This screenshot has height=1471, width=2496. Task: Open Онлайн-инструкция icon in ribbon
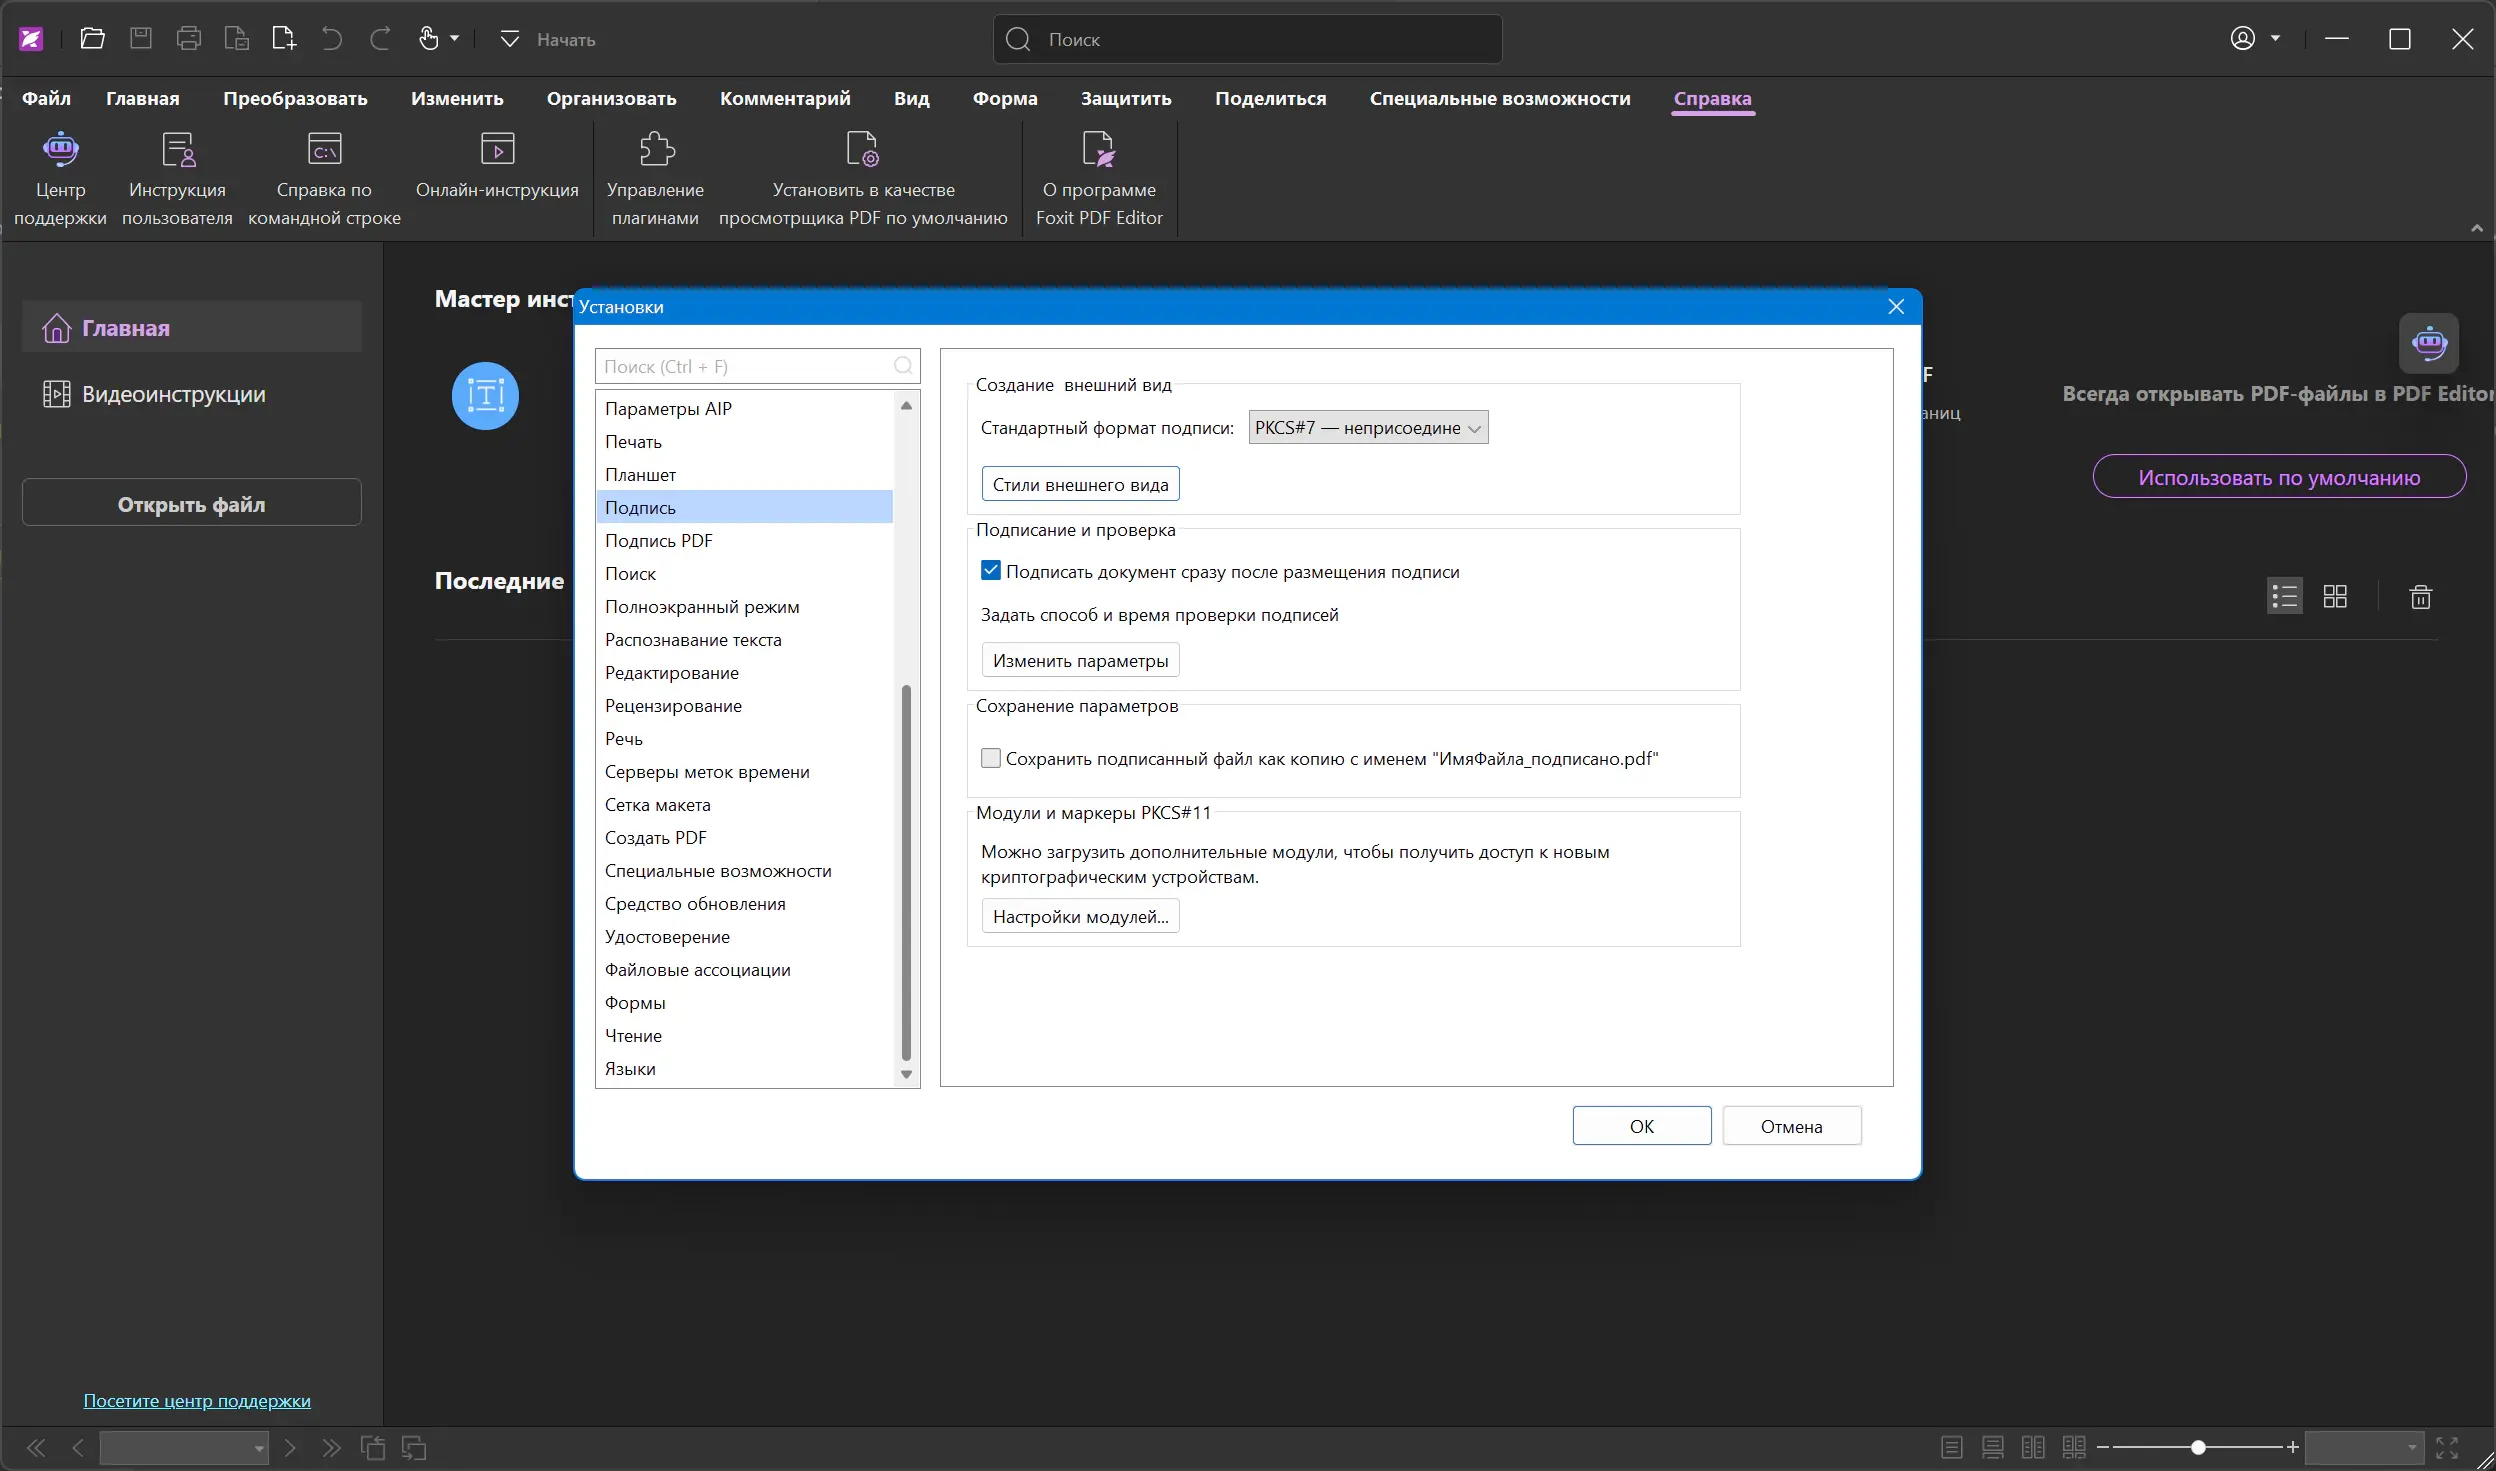497,150
